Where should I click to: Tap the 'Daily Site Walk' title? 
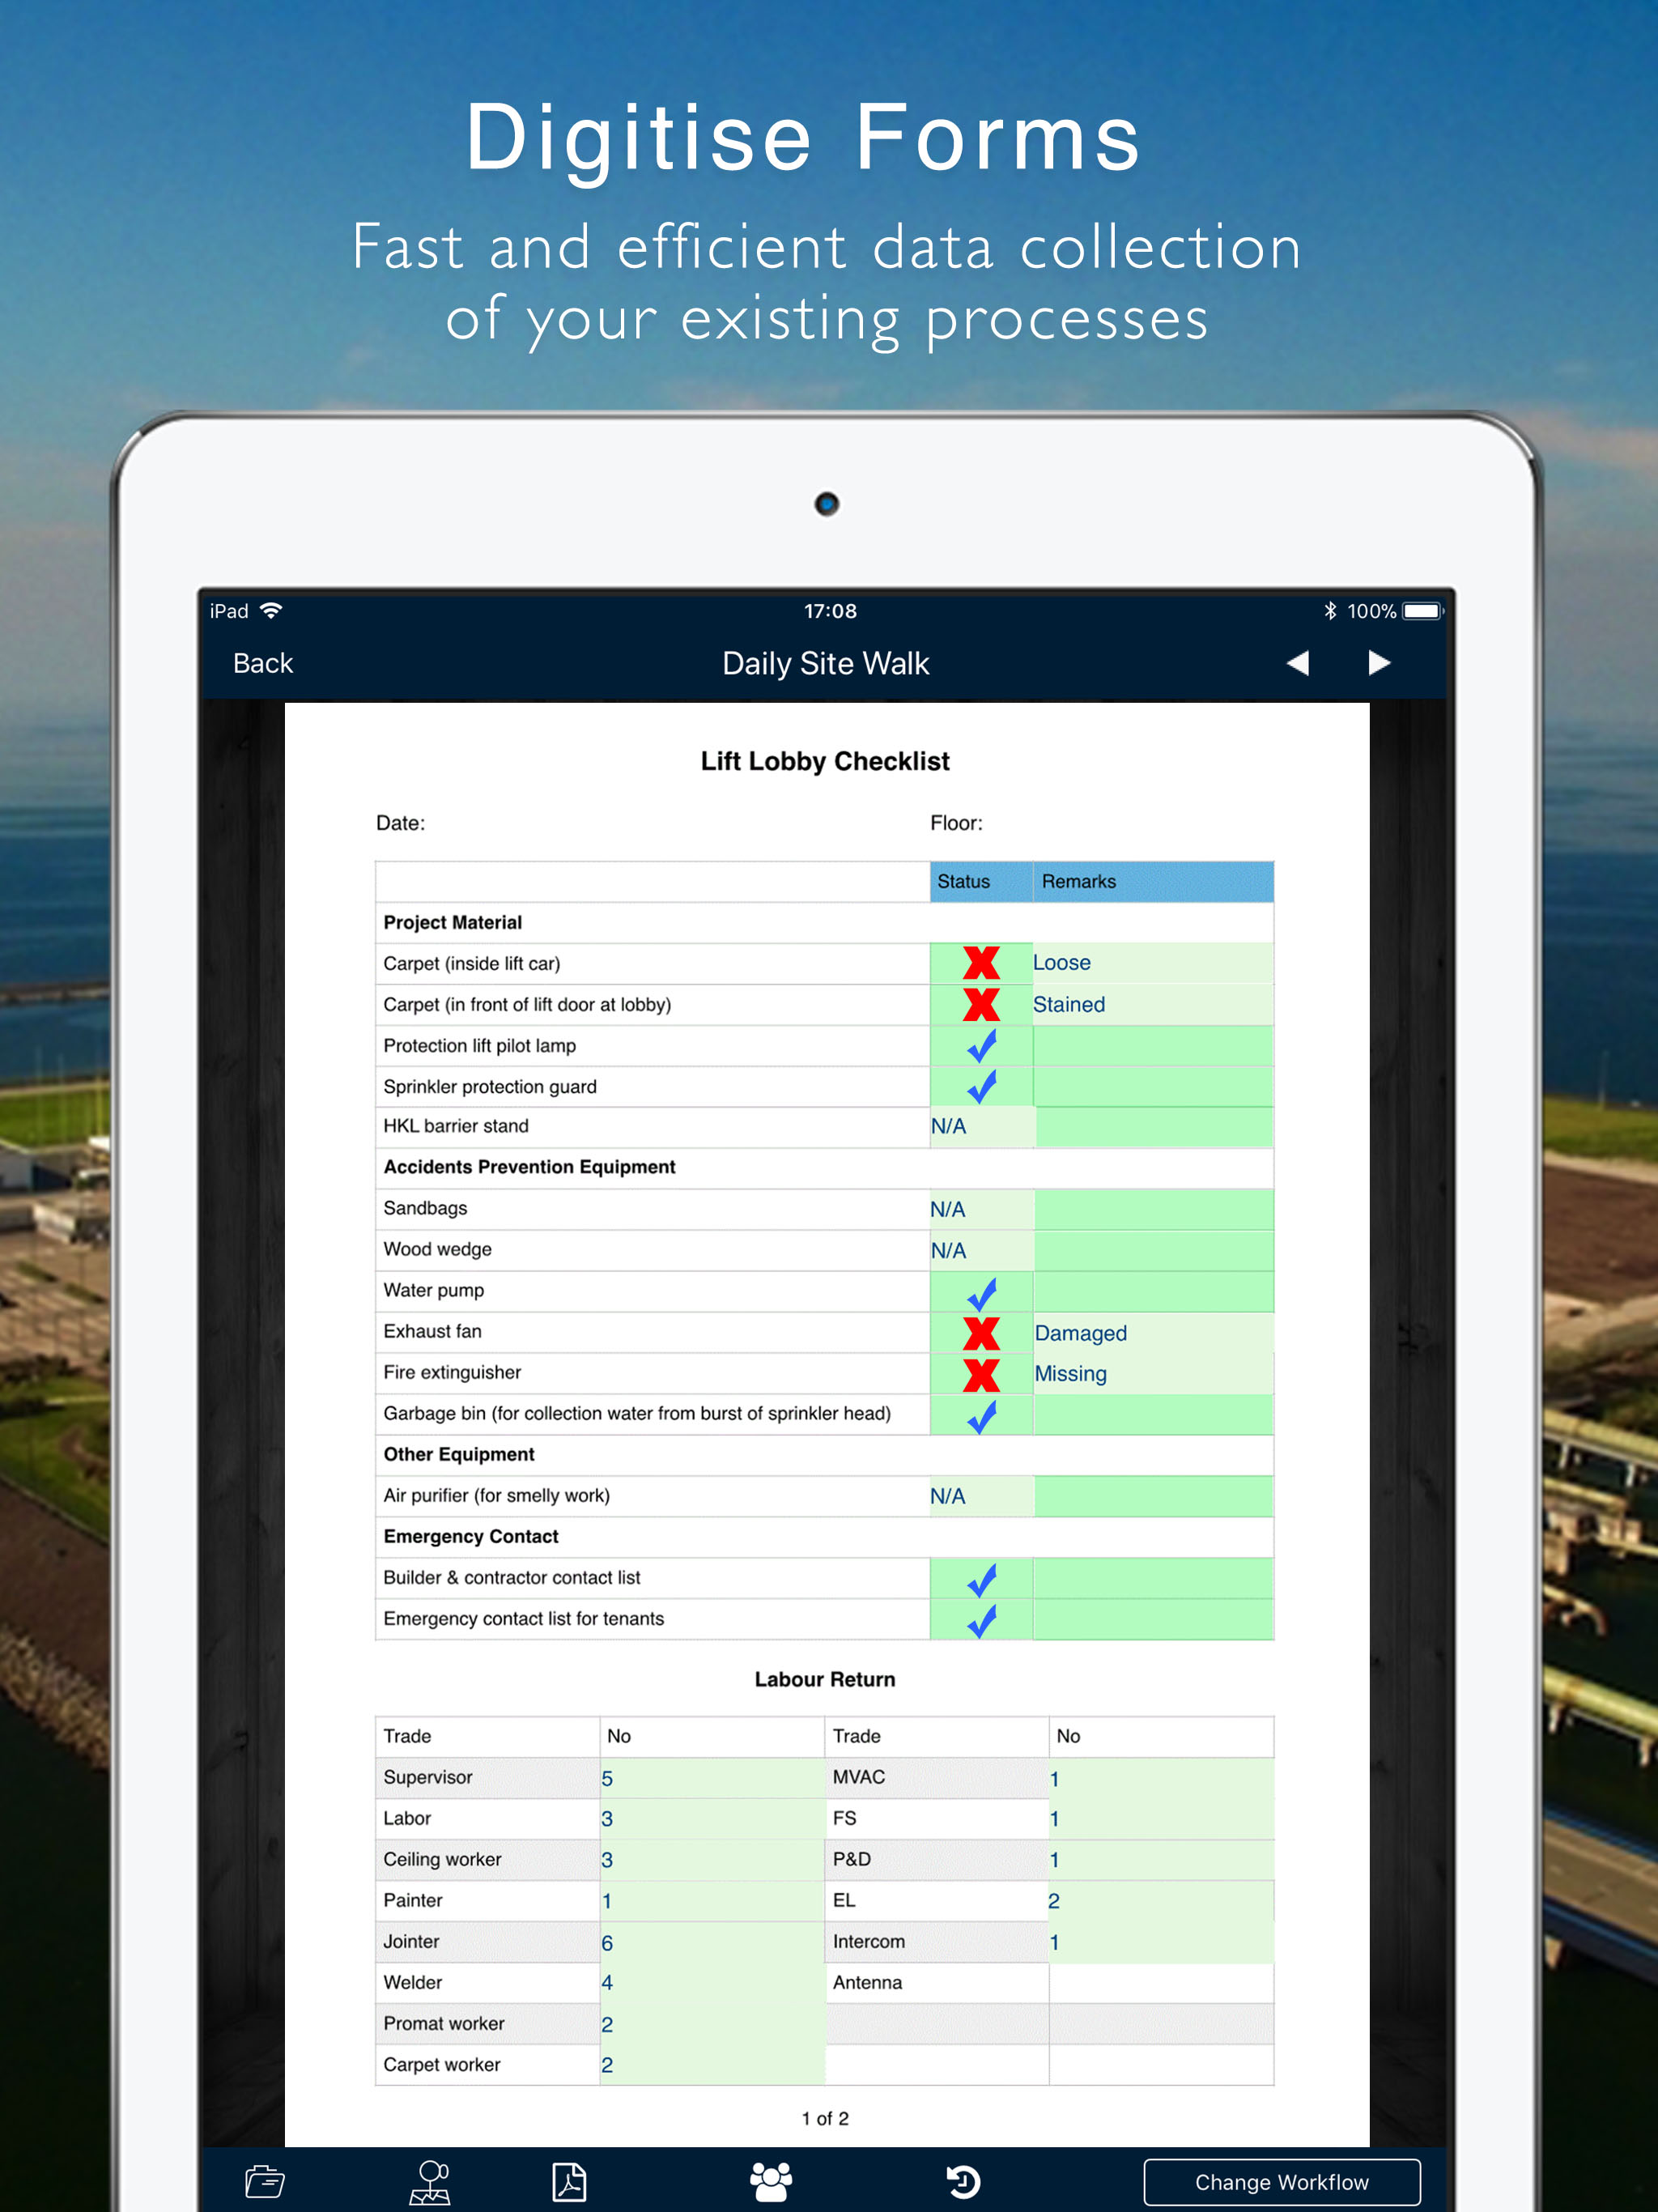click(826, 664)
